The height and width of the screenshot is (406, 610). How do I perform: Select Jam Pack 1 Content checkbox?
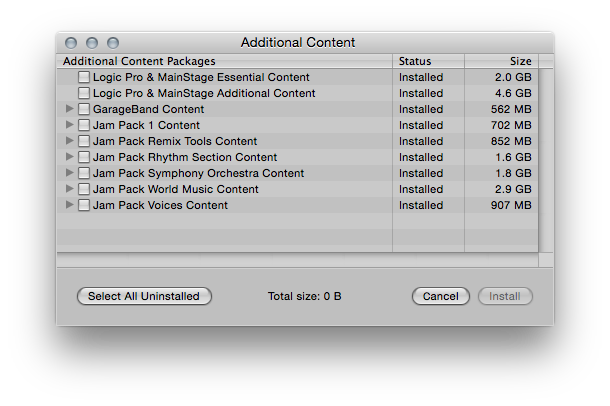[84, 125]
